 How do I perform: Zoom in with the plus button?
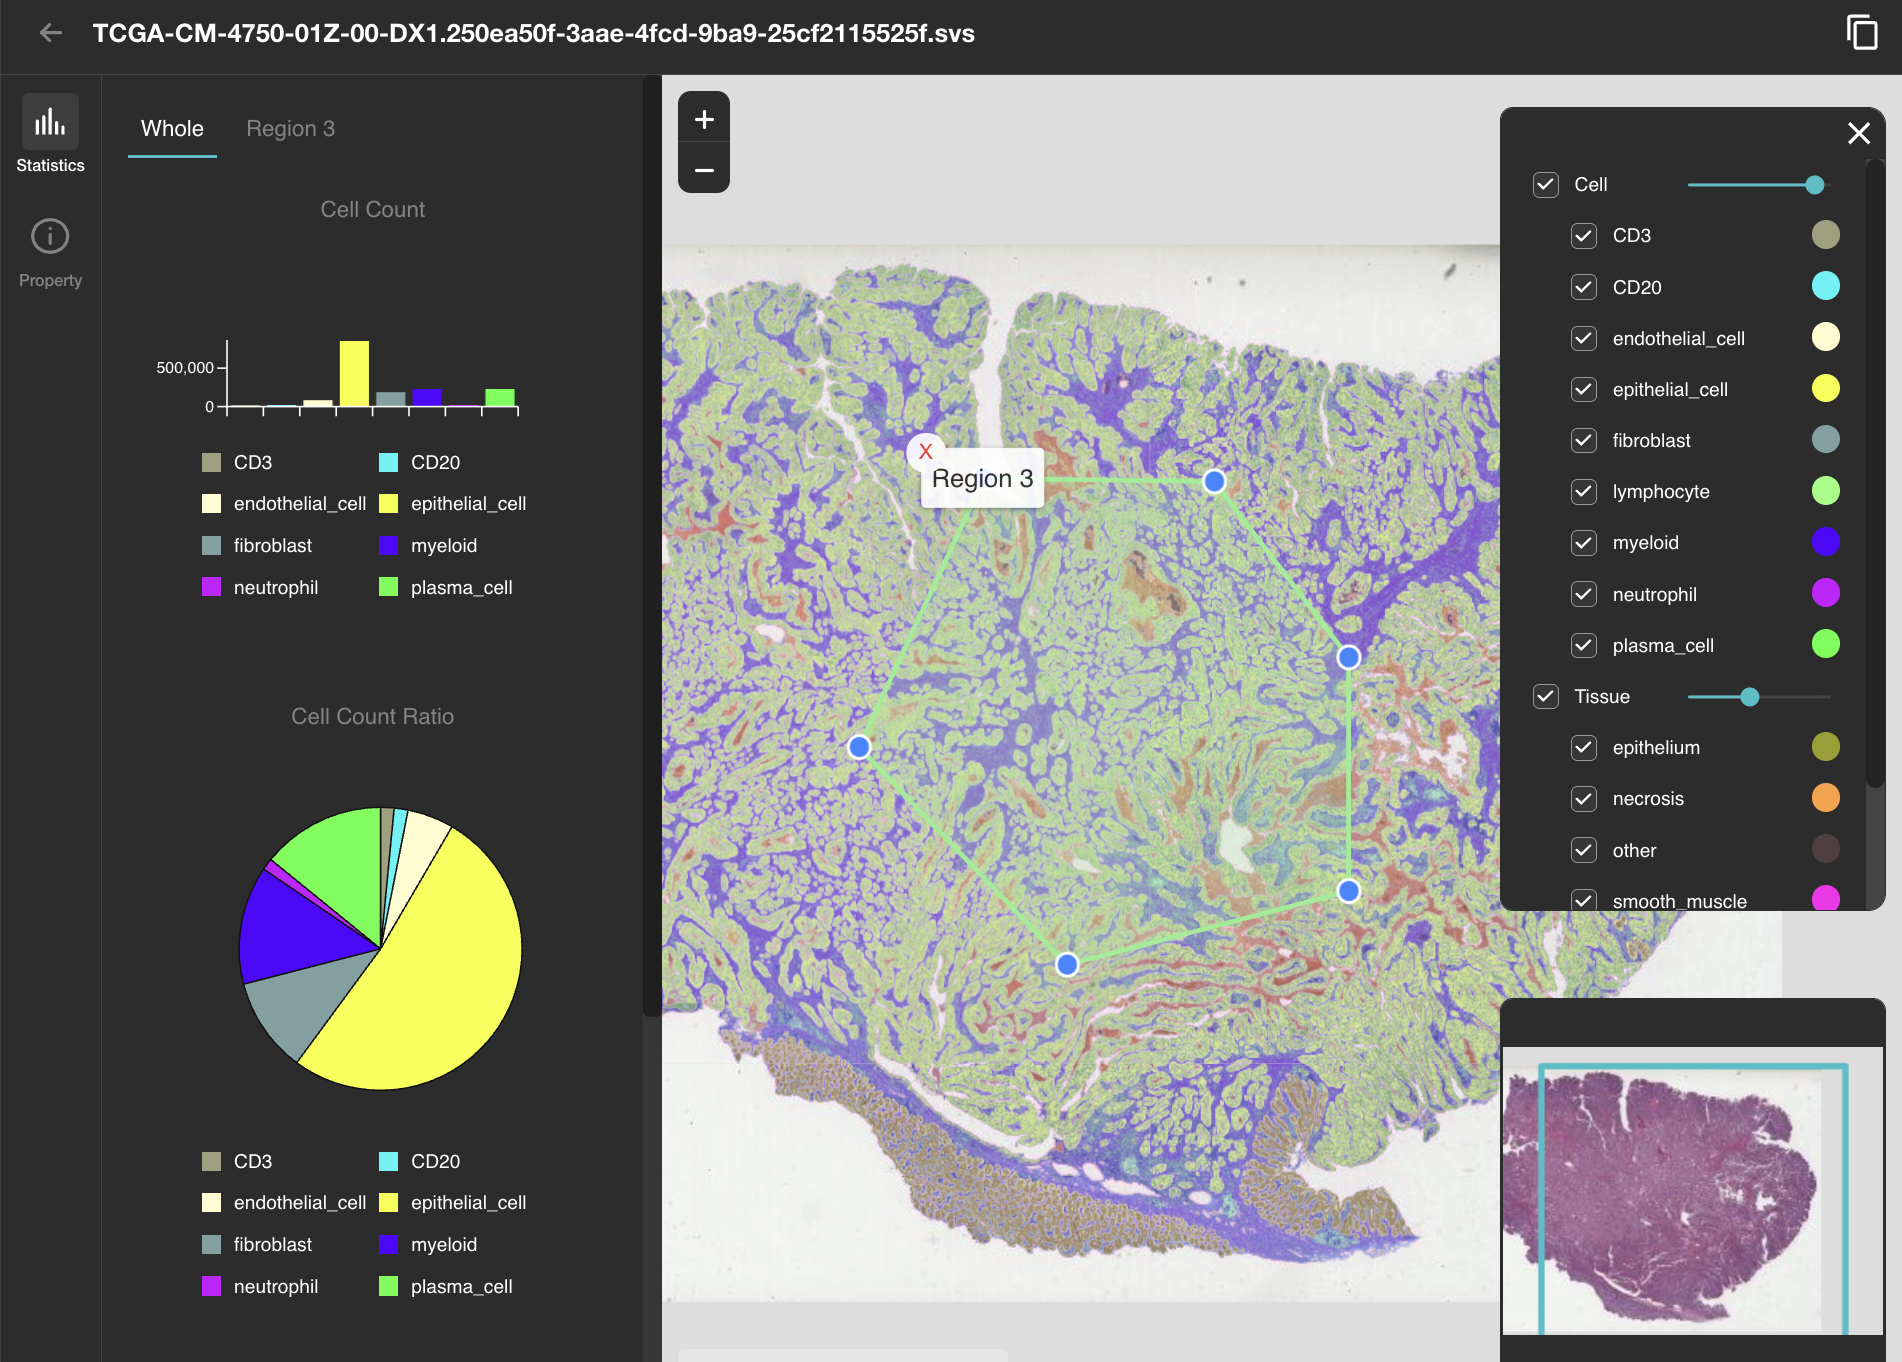pyautogui.click(x=704, y=120)
